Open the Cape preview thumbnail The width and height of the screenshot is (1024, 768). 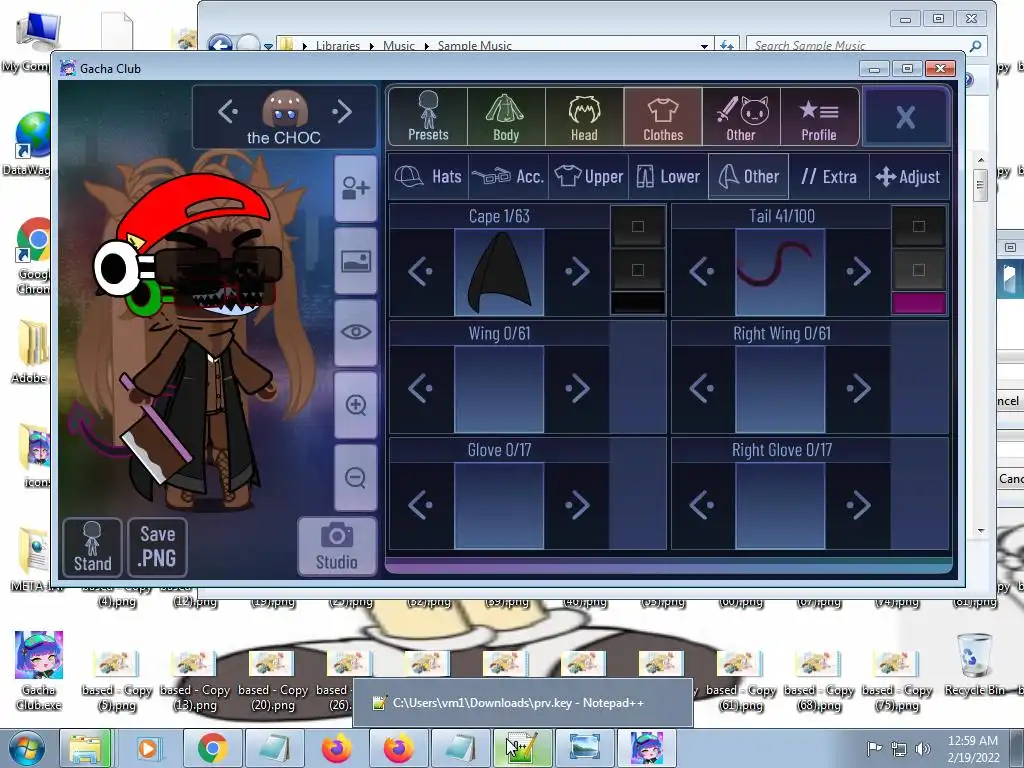499,272
